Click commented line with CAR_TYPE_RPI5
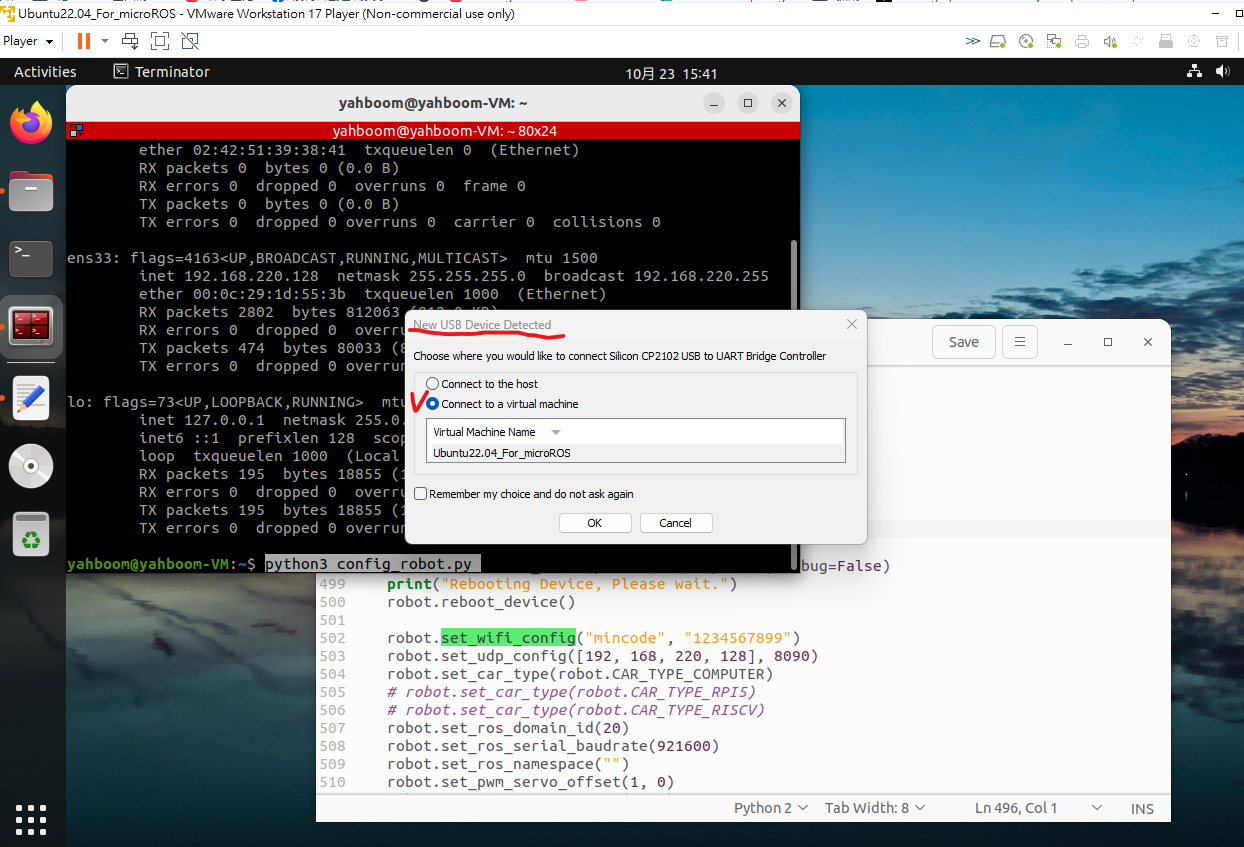This screenshot has width=1244, height=847. [x=571, y=692]
